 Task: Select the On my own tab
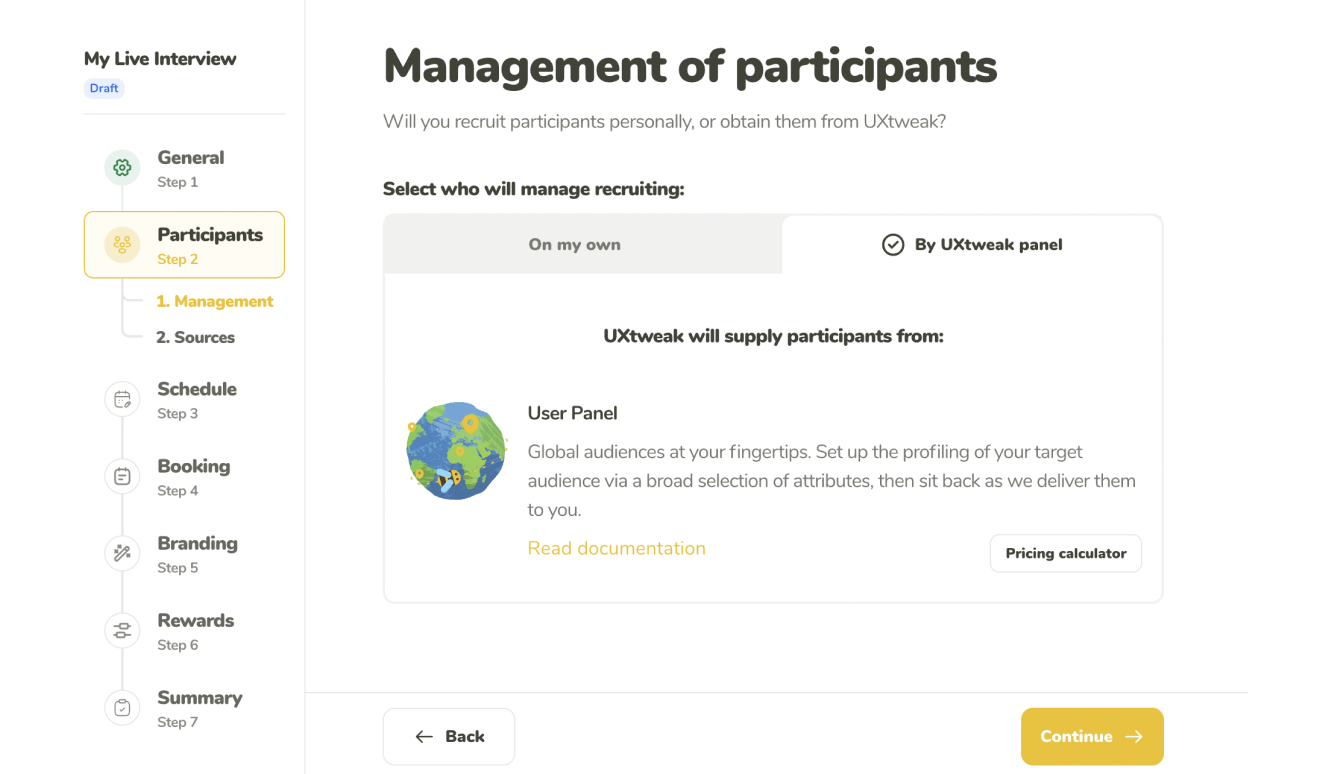583,245
